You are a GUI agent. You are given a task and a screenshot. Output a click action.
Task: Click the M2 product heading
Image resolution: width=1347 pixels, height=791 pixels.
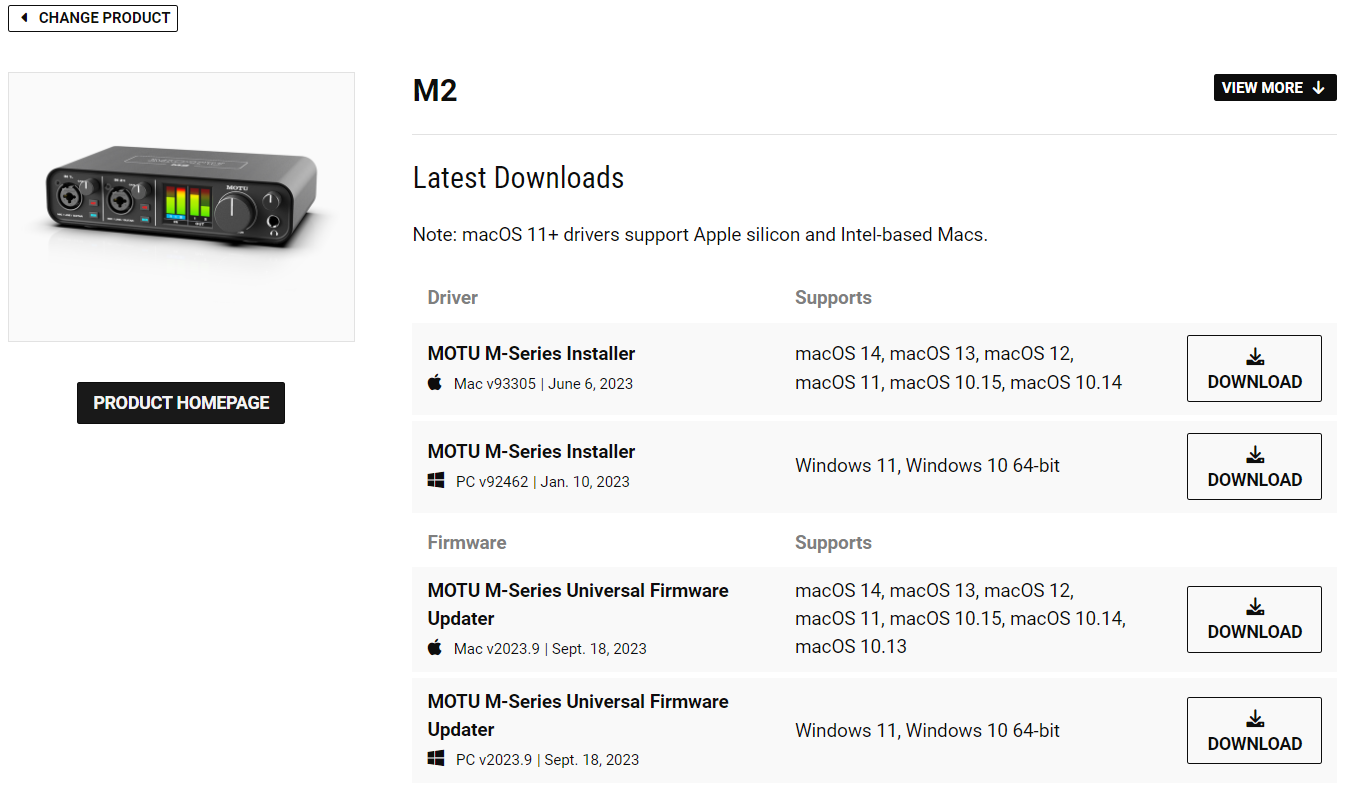435,91
